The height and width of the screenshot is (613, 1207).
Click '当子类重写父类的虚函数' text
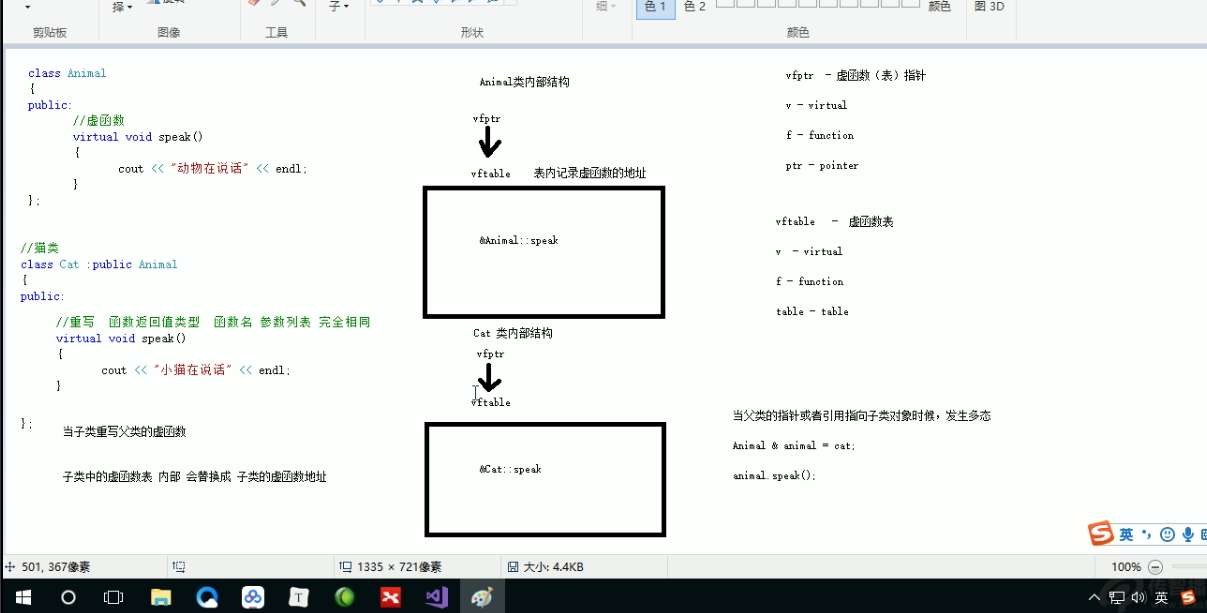point(124,432)
